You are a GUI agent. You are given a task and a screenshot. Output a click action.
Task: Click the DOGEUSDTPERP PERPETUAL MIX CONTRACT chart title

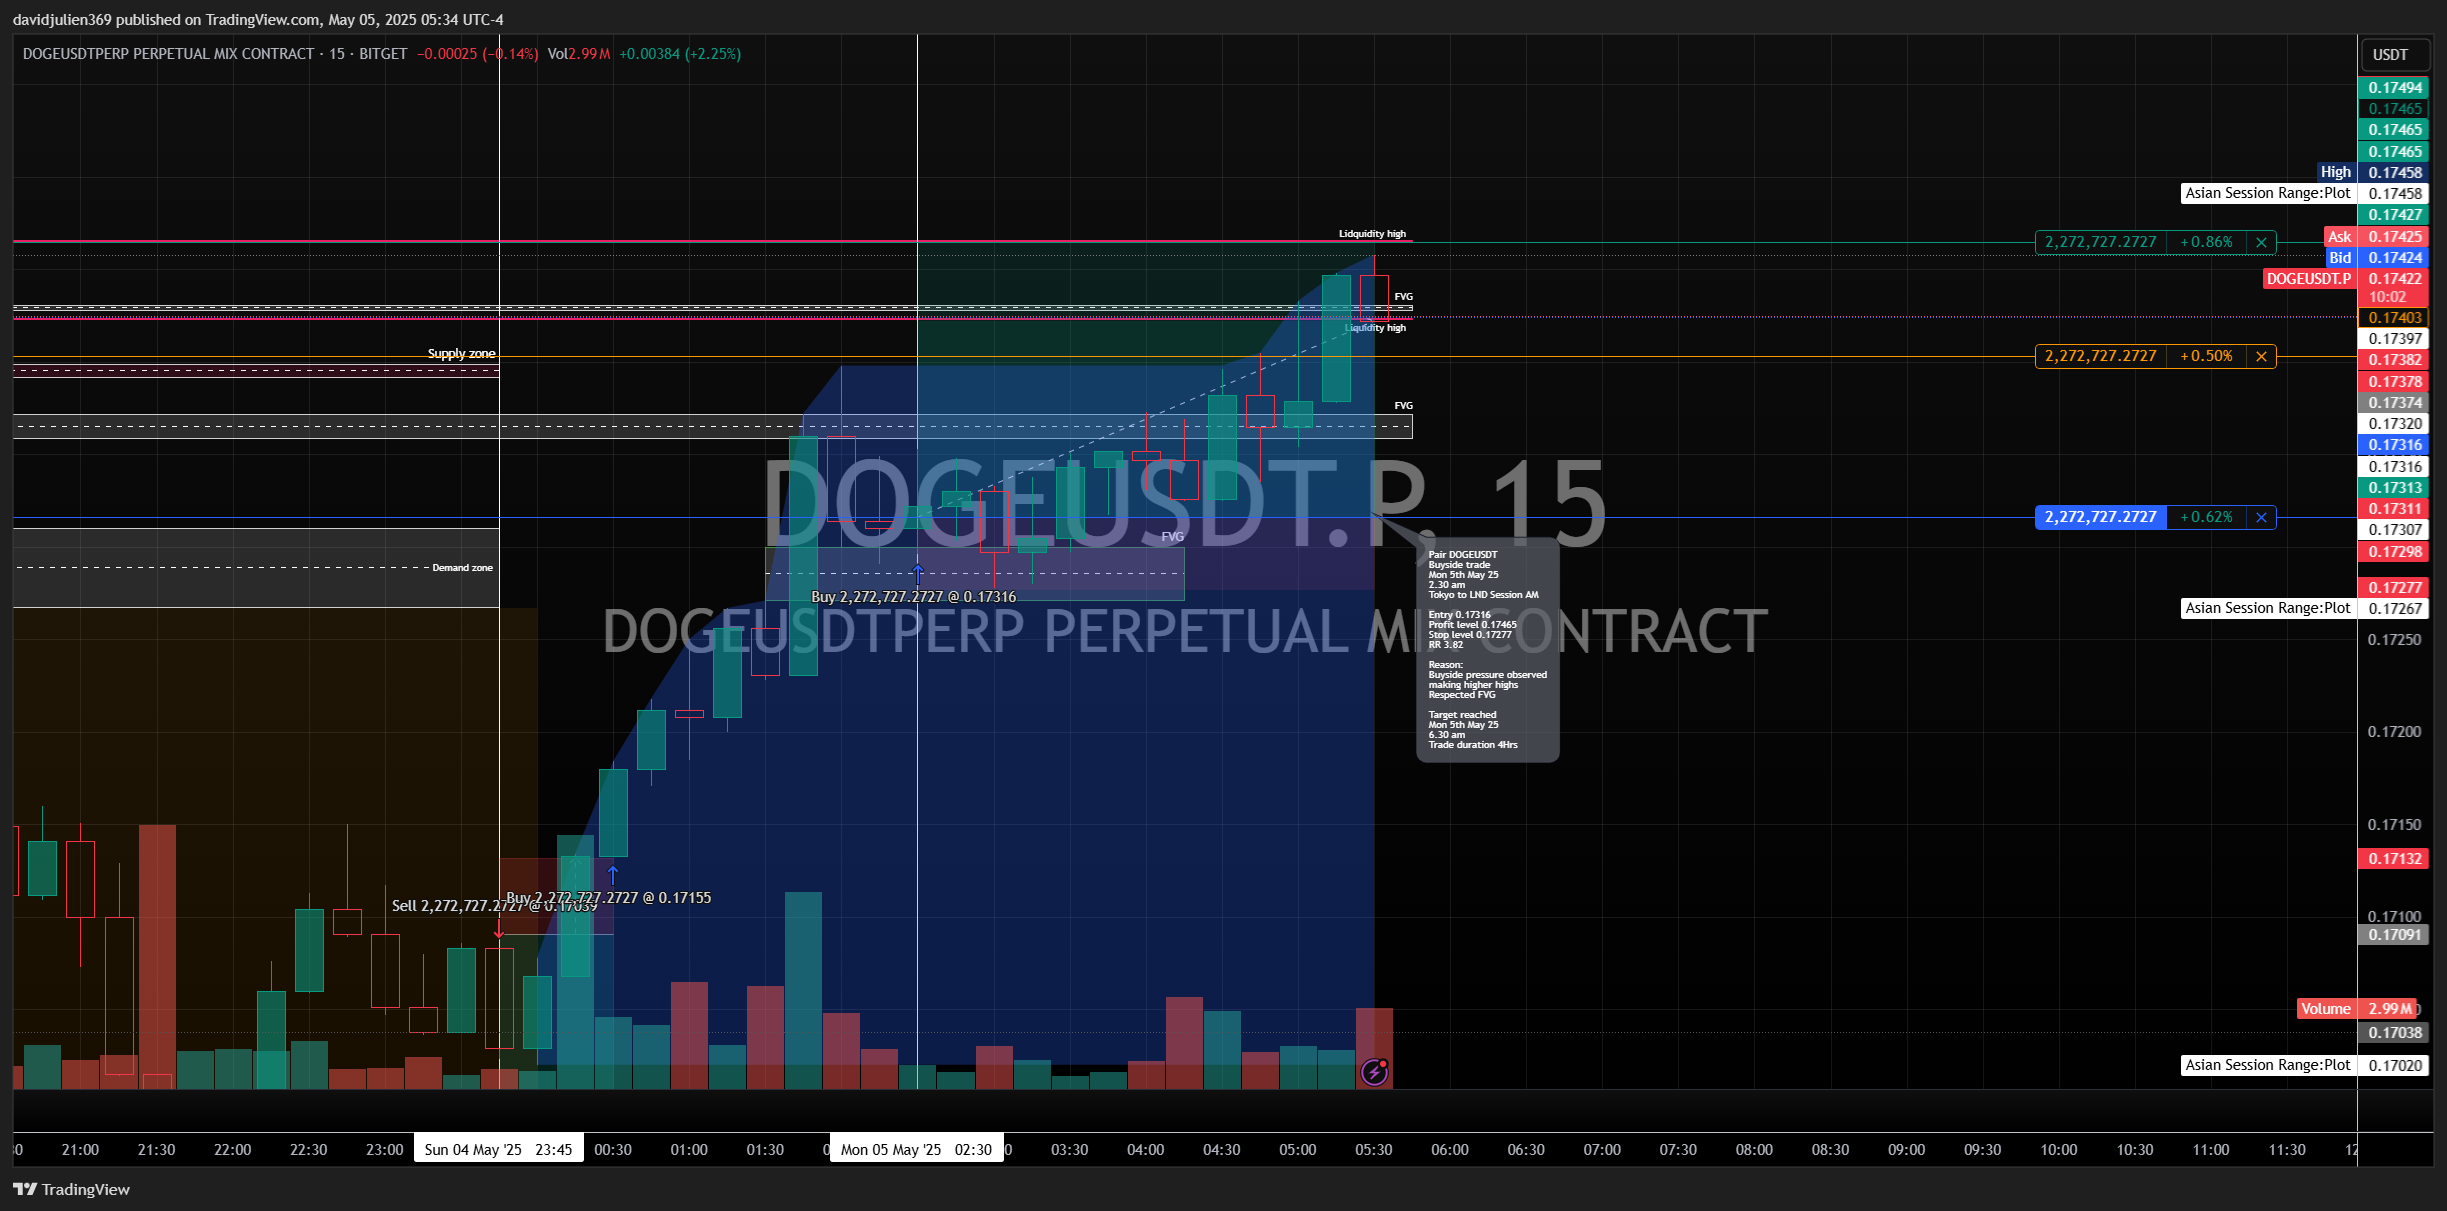point(168,54)
